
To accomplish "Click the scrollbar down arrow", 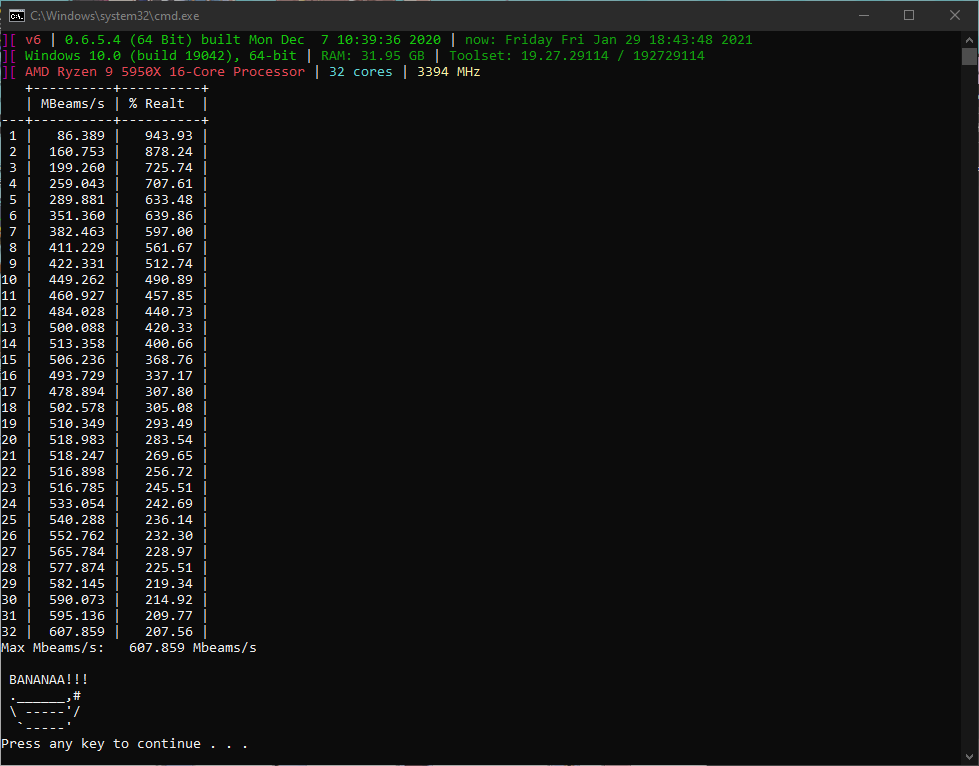I will point(969,757).
